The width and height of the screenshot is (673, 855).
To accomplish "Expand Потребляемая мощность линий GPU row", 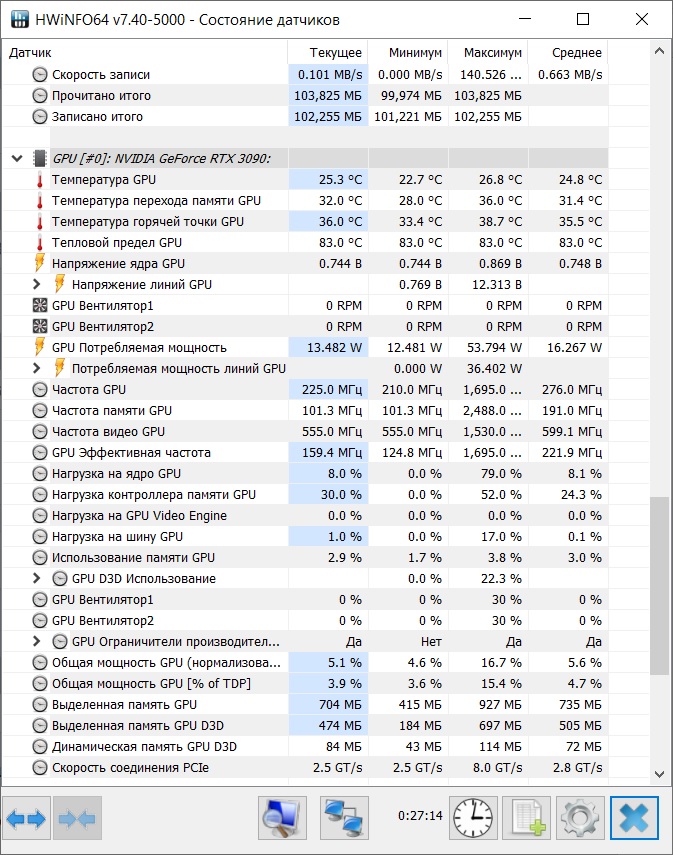I will click(37, 369).
